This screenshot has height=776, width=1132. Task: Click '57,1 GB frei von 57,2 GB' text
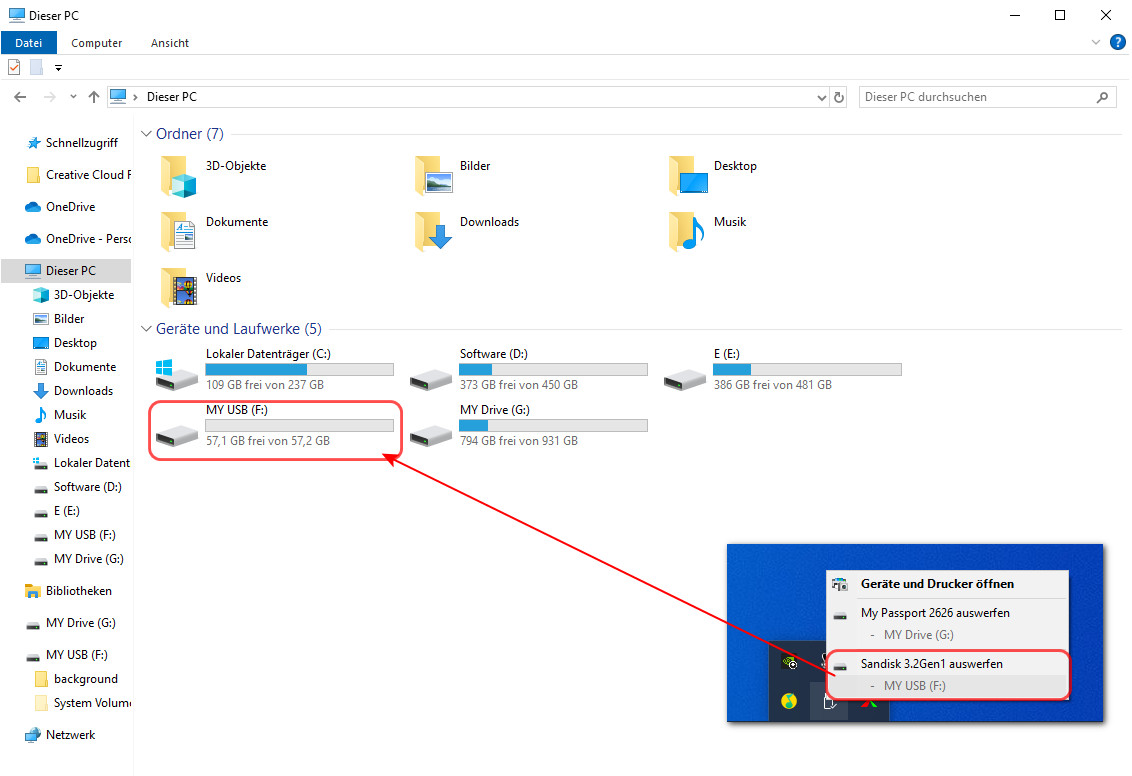pyautogui.click(x=268, y=440)
